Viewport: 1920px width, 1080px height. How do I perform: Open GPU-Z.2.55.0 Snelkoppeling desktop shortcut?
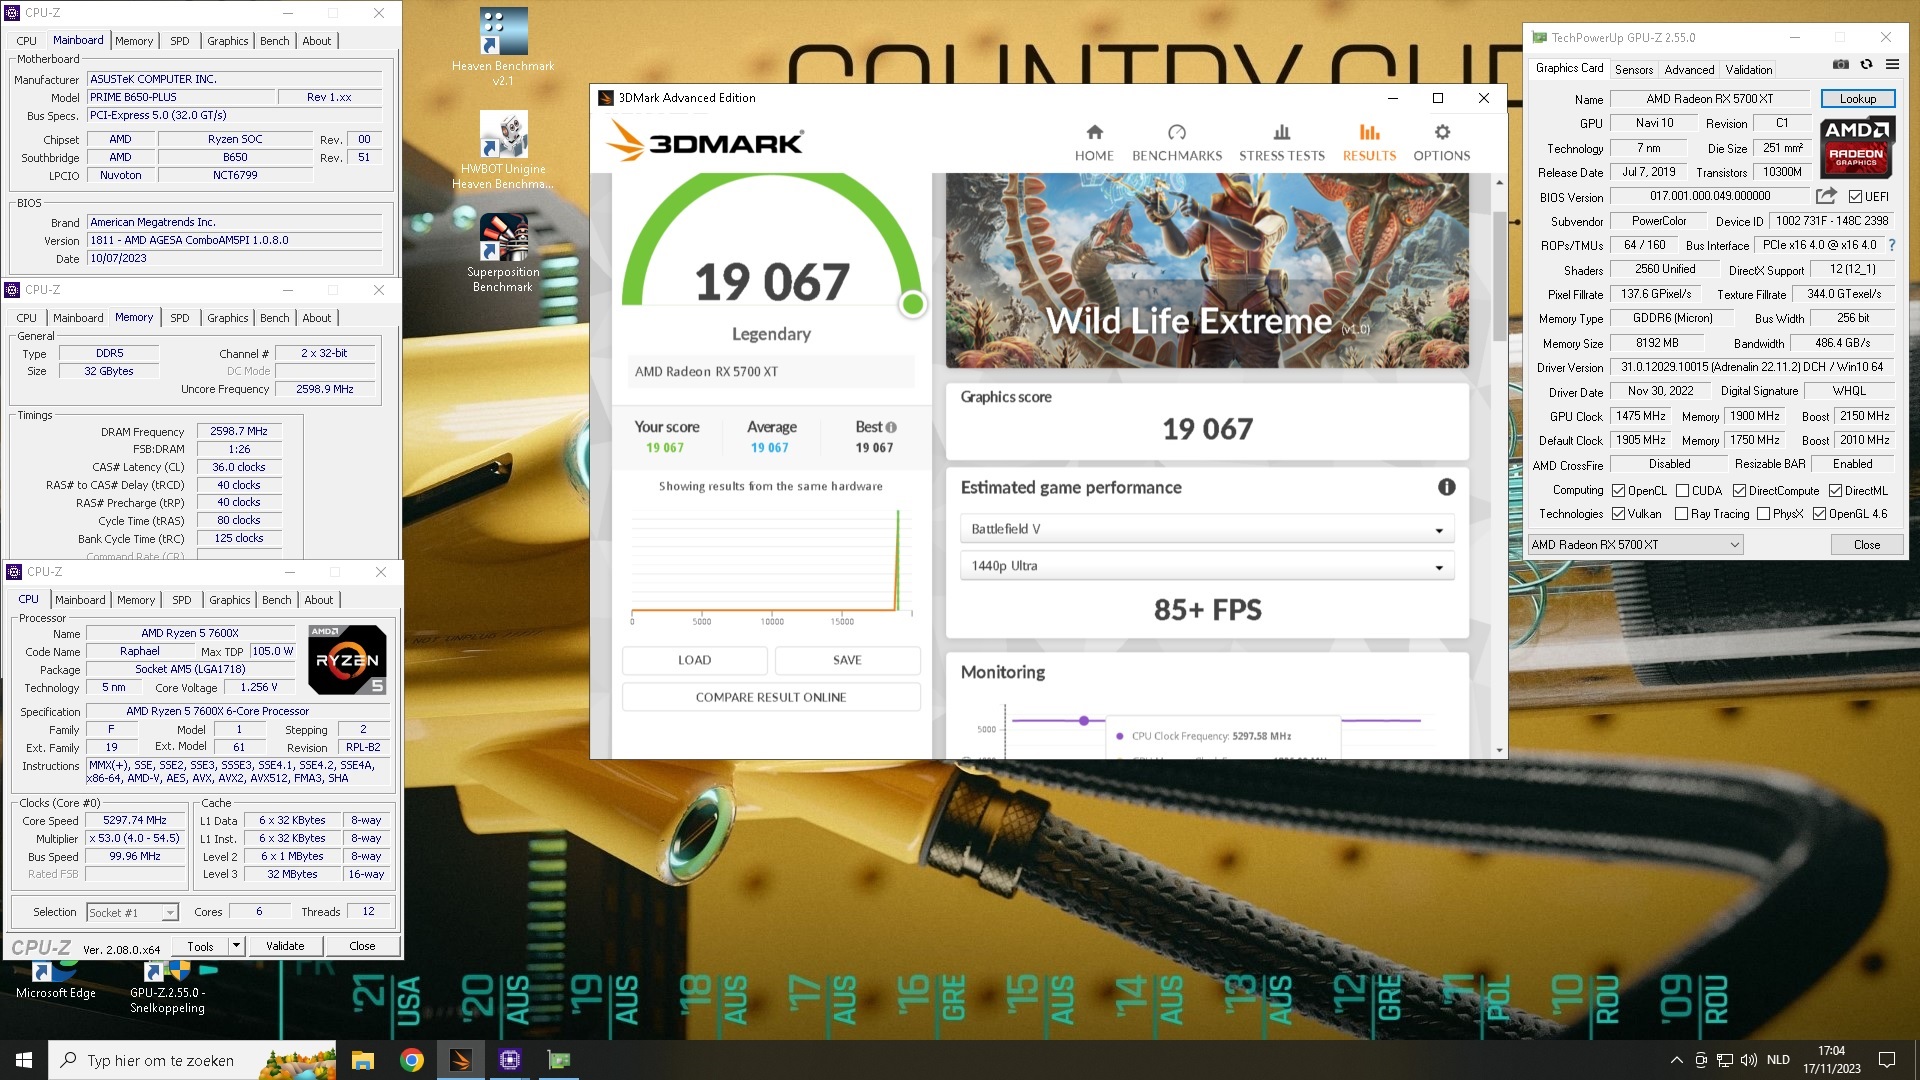pos(167,989)
